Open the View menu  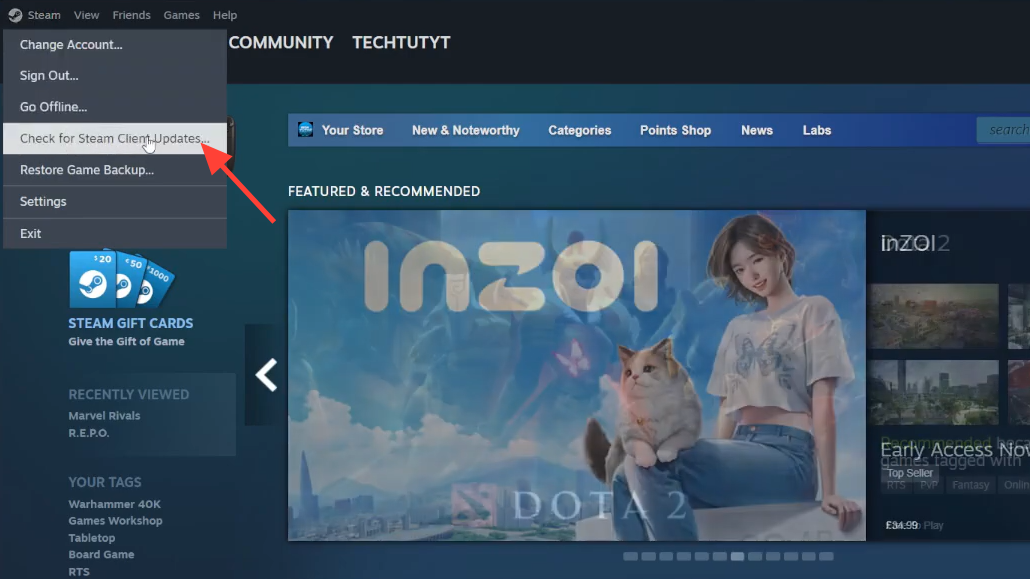click(x=86, y=14)
